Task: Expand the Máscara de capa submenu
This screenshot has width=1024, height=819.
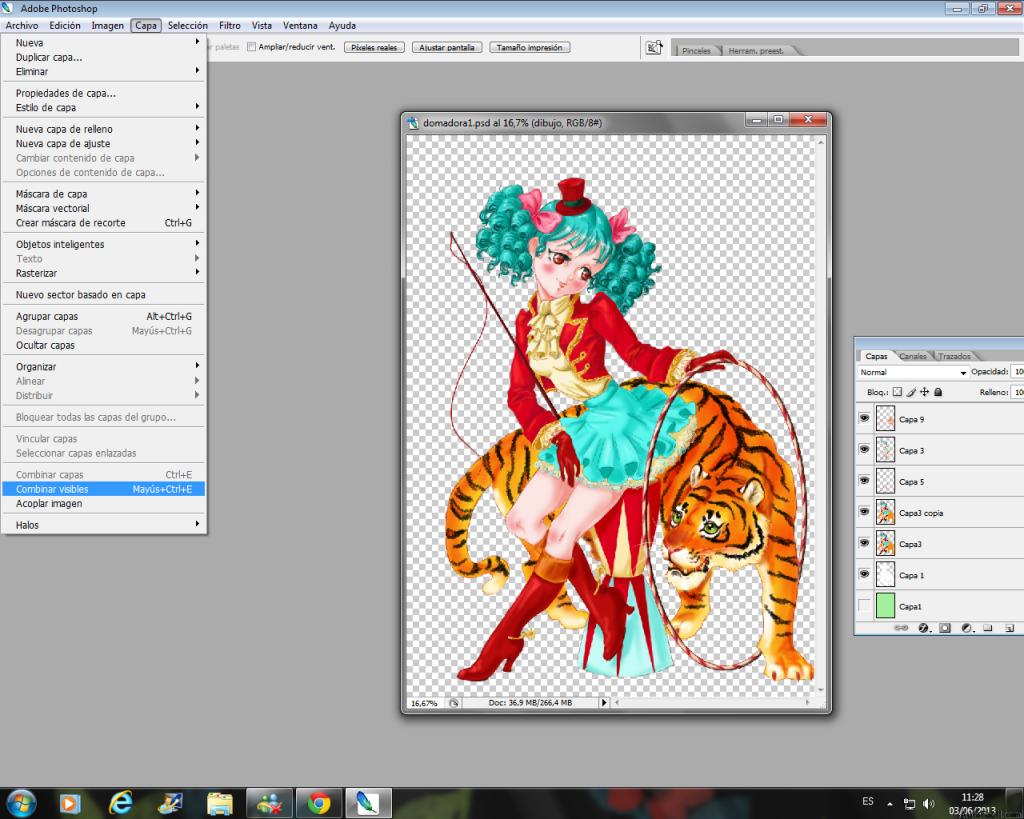Action: click(x=103, y=193)
